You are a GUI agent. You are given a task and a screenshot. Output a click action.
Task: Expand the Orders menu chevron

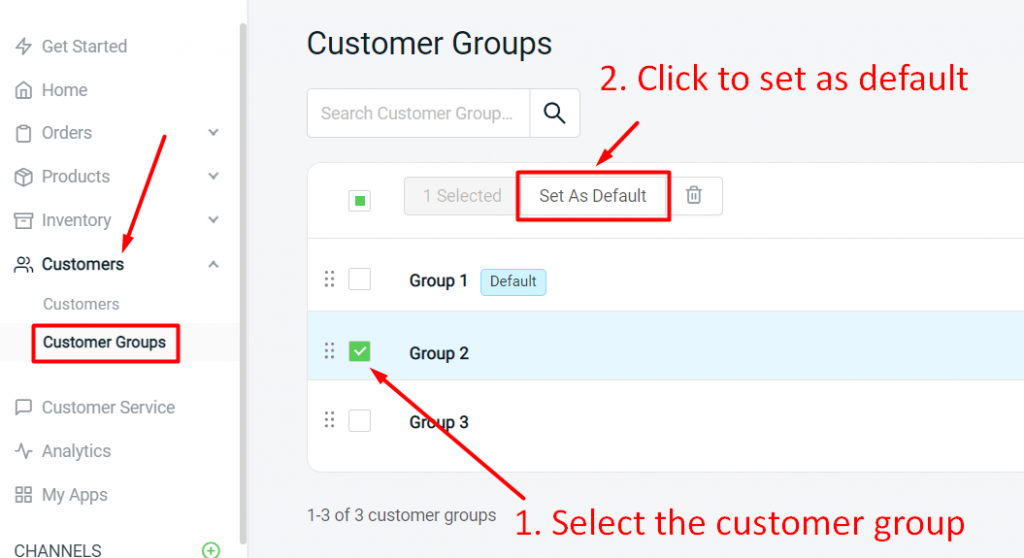coord(213,133)
